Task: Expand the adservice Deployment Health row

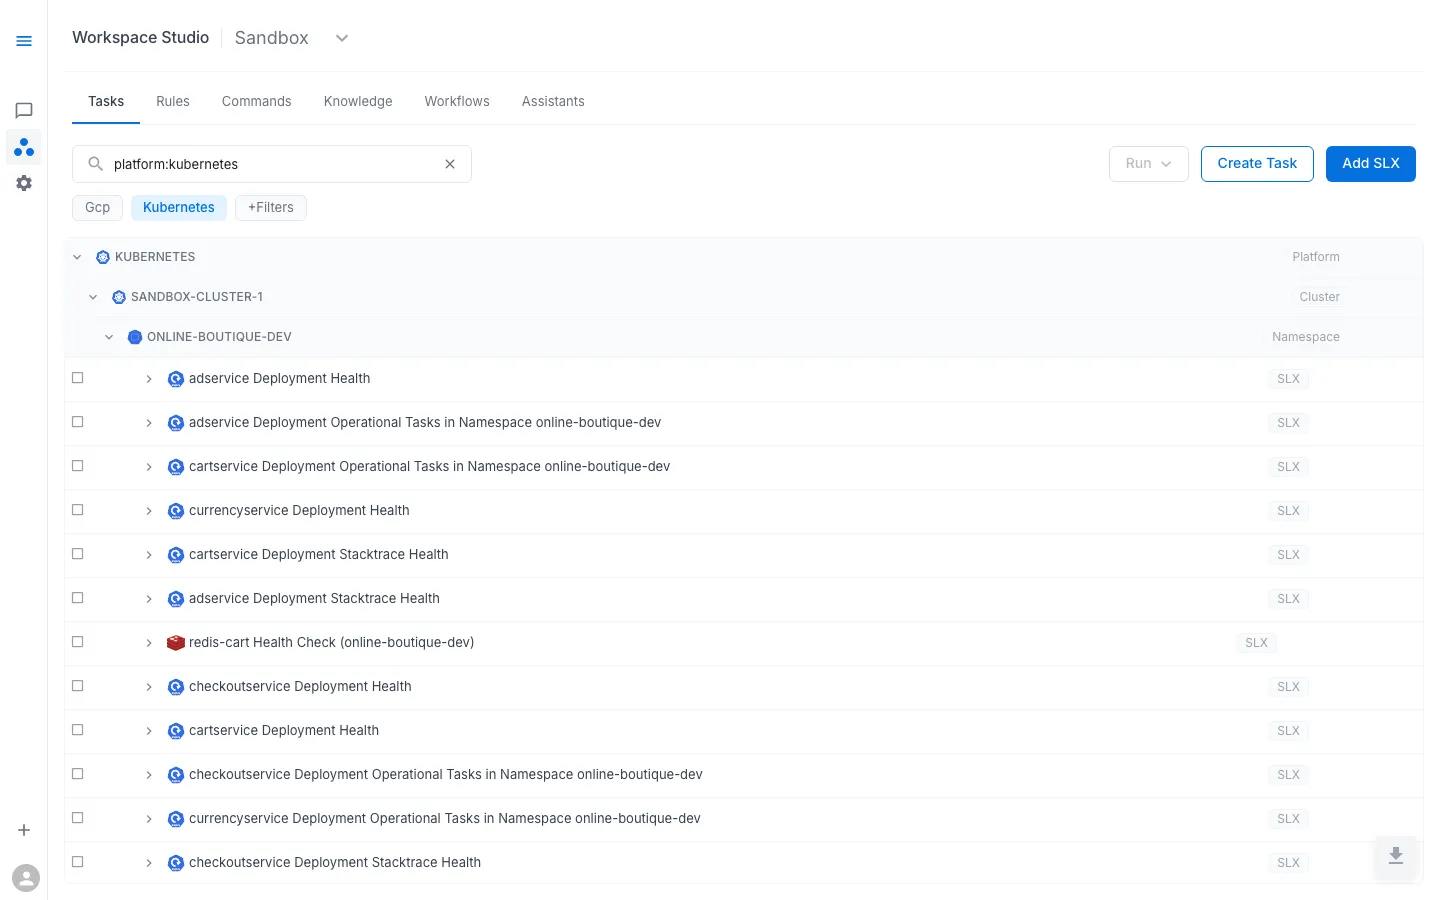Action: (149, 379)
